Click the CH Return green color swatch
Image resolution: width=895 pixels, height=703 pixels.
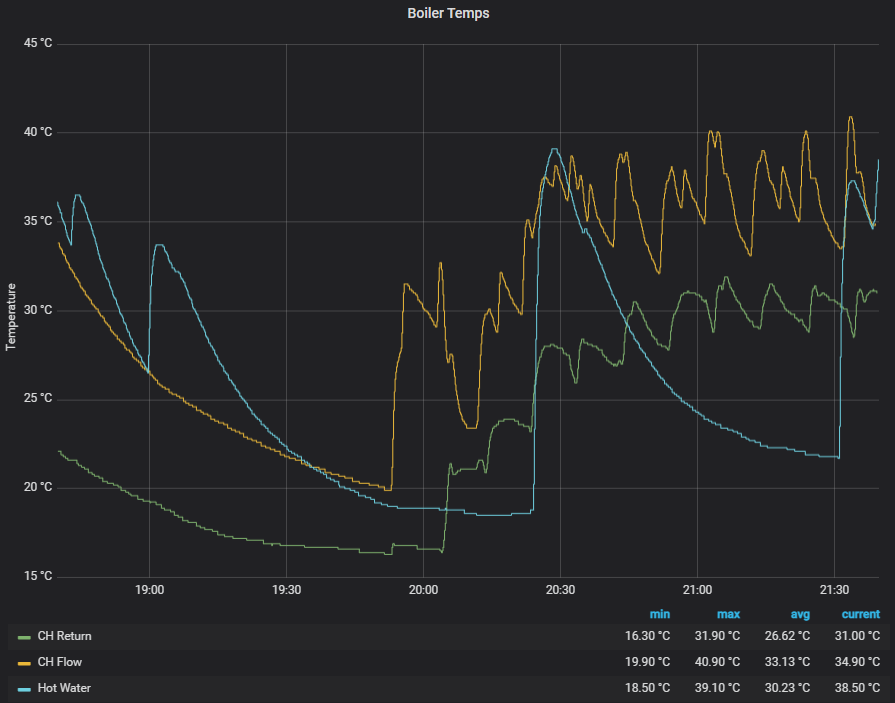point(24,637)
